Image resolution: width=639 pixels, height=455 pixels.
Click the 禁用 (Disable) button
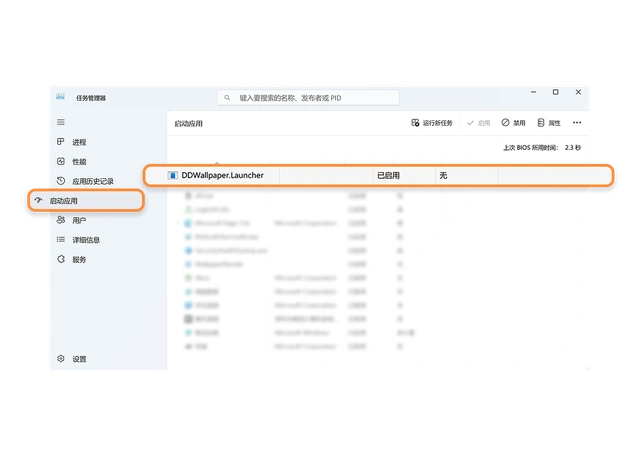(513, 123)
